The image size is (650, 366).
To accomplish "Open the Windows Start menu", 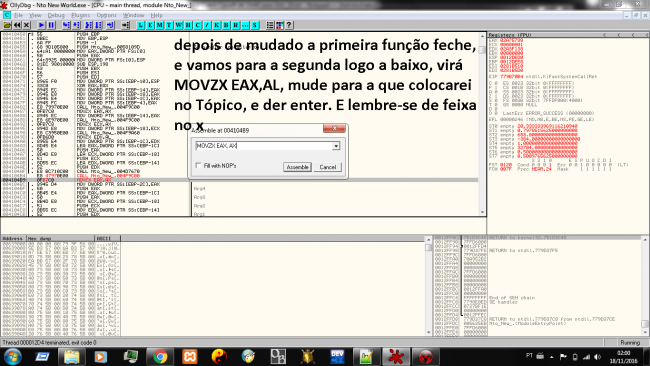I will [x=12, y=356].
